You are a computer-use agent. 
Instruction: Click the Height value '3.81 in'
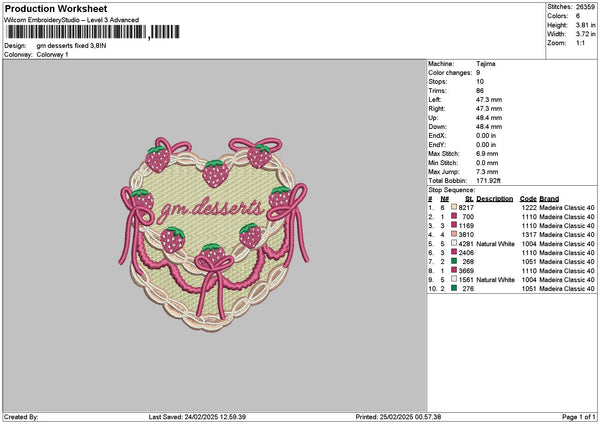click(585, 25)
